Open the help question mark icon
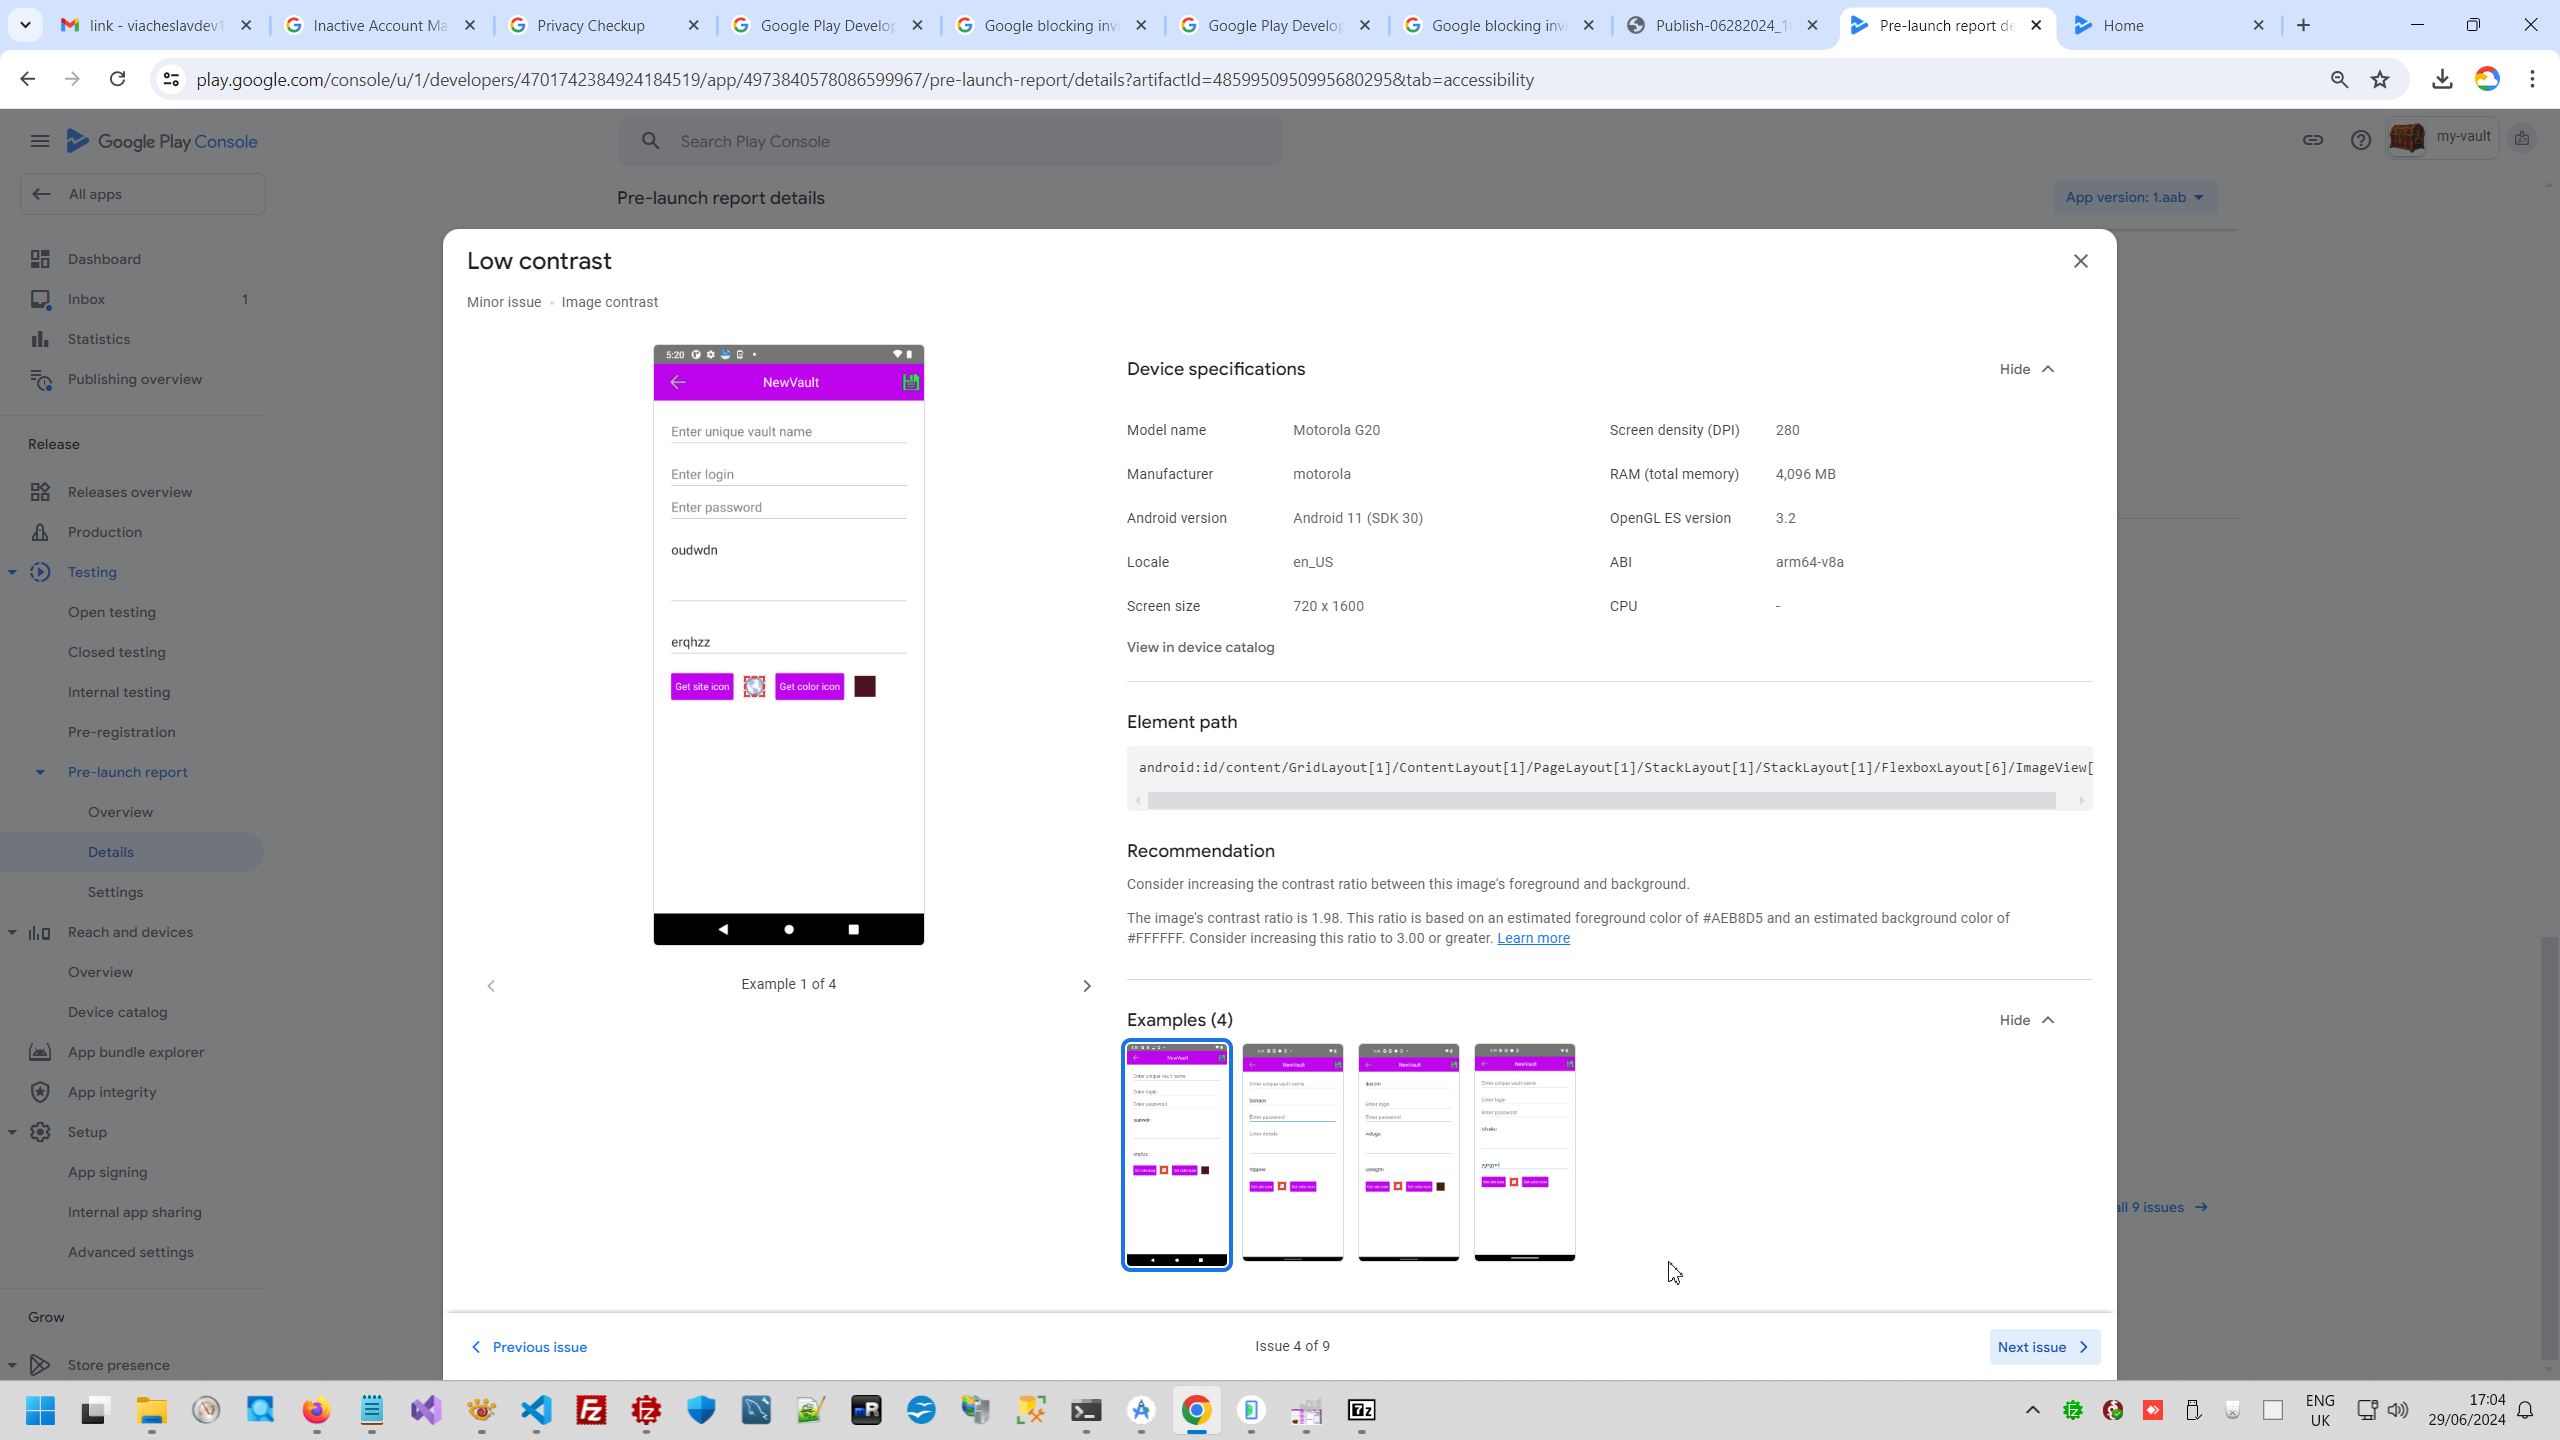The height and width of the screenshot is (1440, 2560). pyautogui.click(x=2360, y=140)
